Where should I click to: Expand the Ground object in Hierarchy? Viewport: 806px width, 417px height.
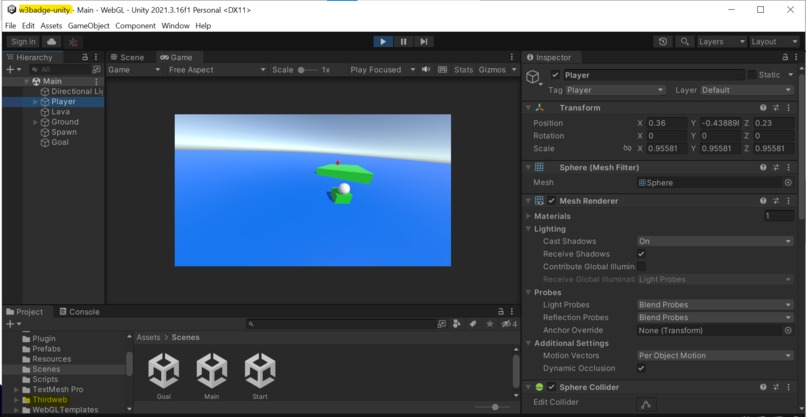click(x=35, y=122)
